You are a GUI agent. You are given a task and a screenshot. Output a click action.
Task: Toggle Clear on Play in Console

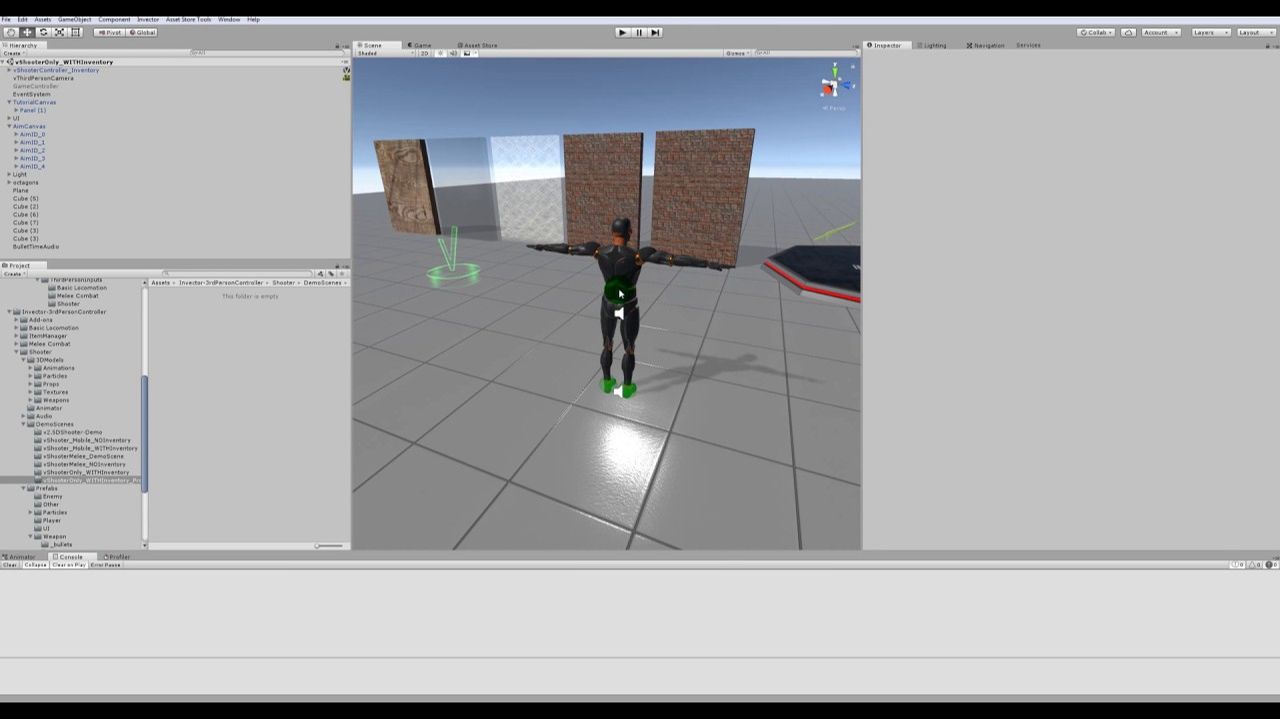click(x=69, y=565)
